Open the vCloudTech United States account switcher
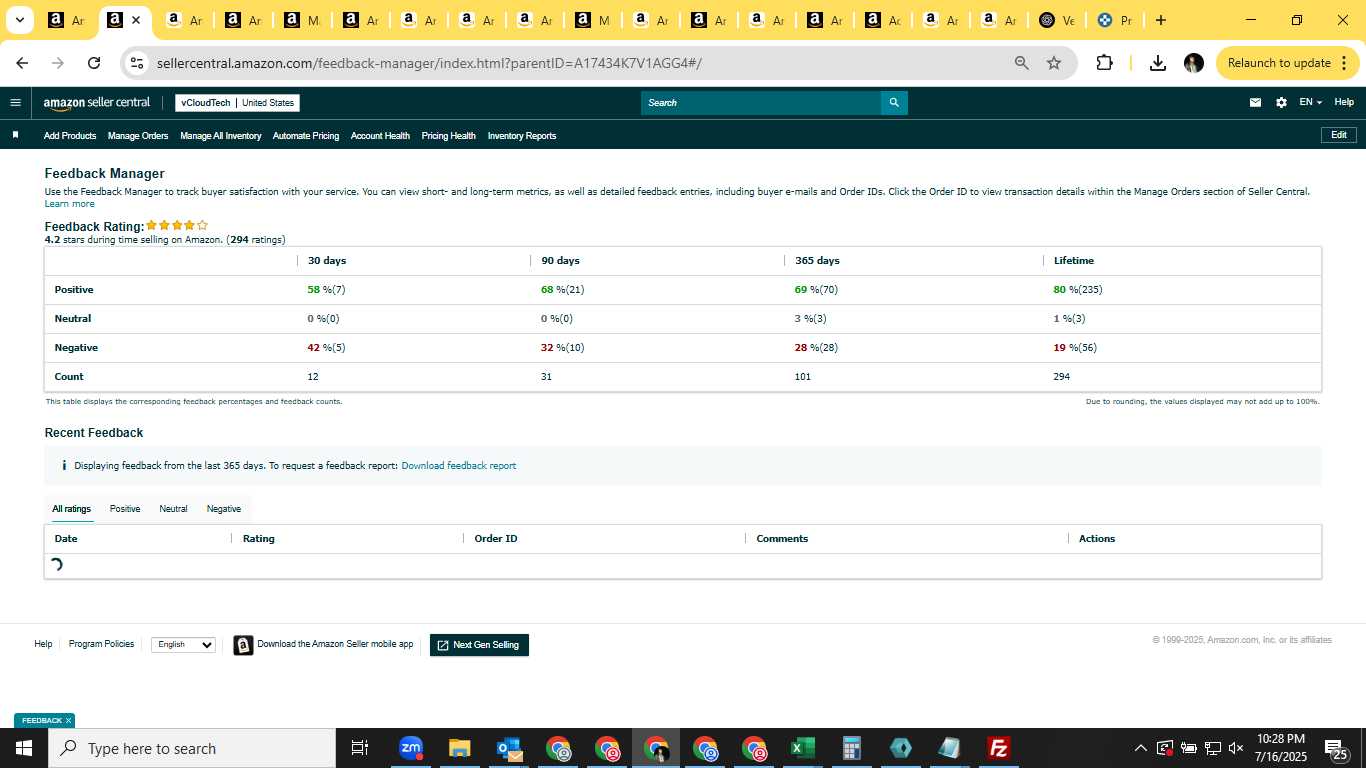Viewport: 1366px width, 768px height. (237, 103)
